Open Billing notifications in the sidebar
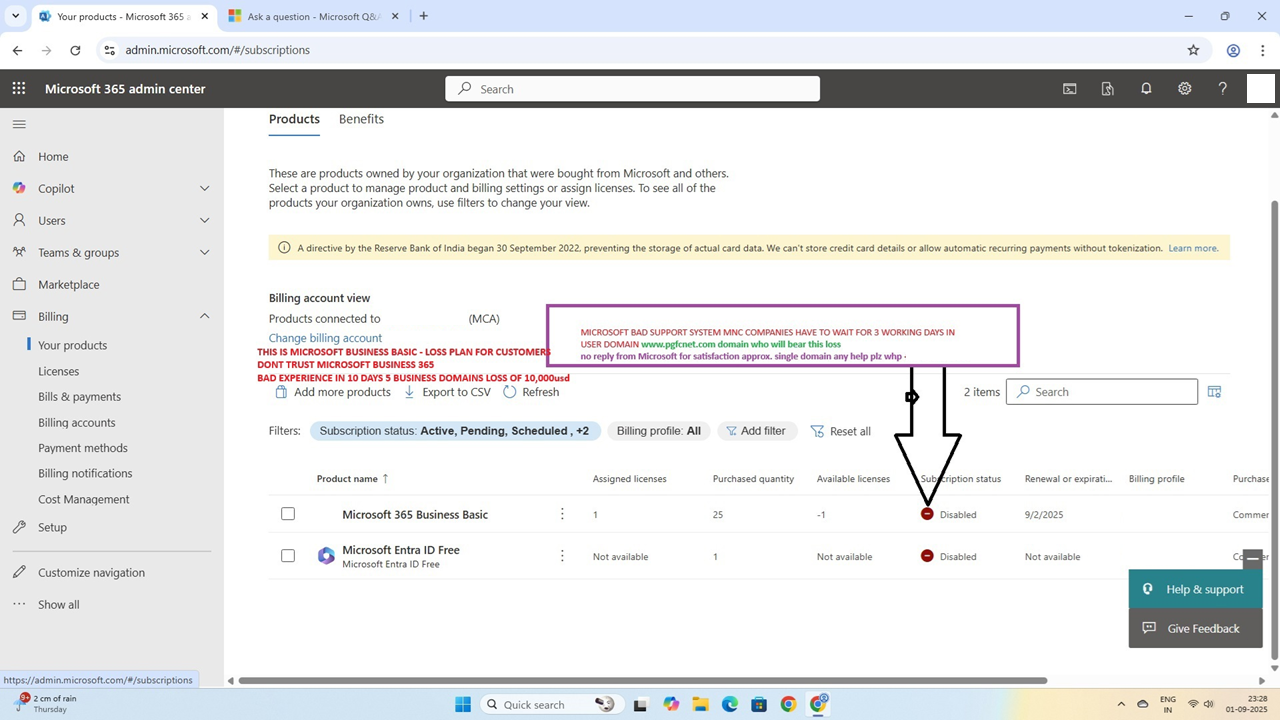 pyautogui.click(x=85, y=473)
